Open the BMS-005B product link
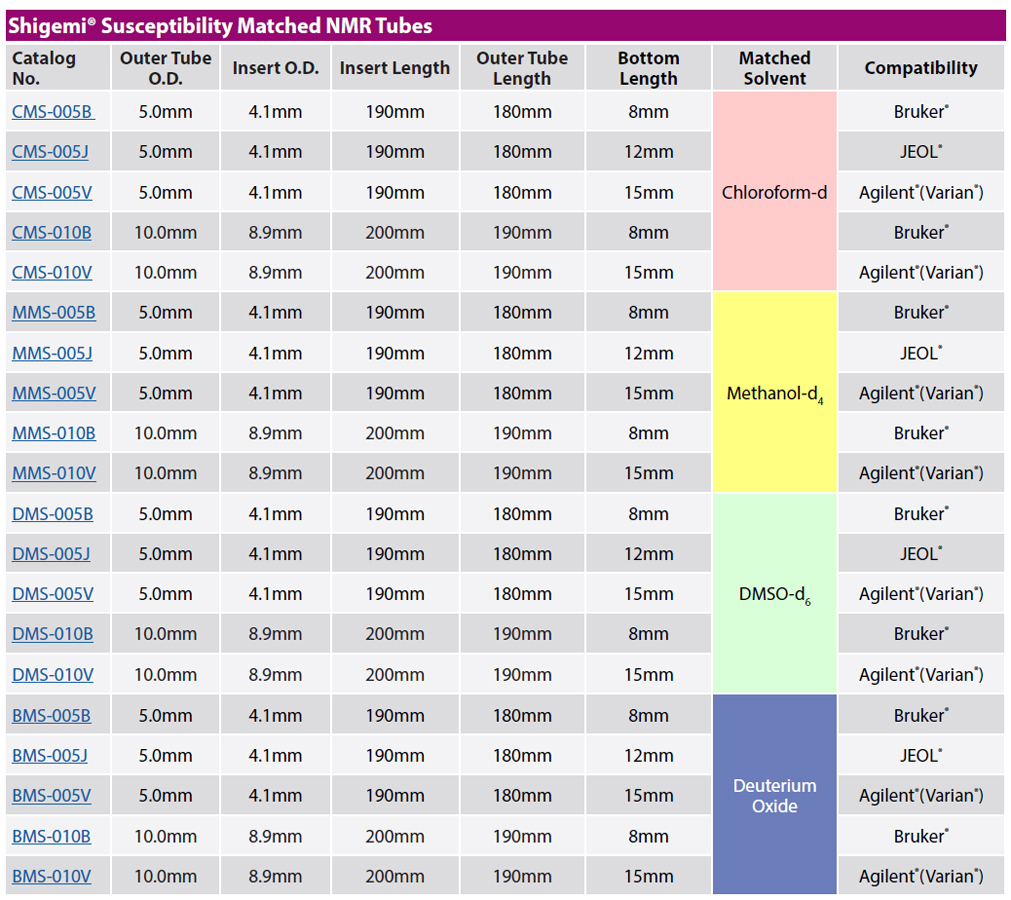This screenshot has width=1011, height=900. (x=51, y=716)
